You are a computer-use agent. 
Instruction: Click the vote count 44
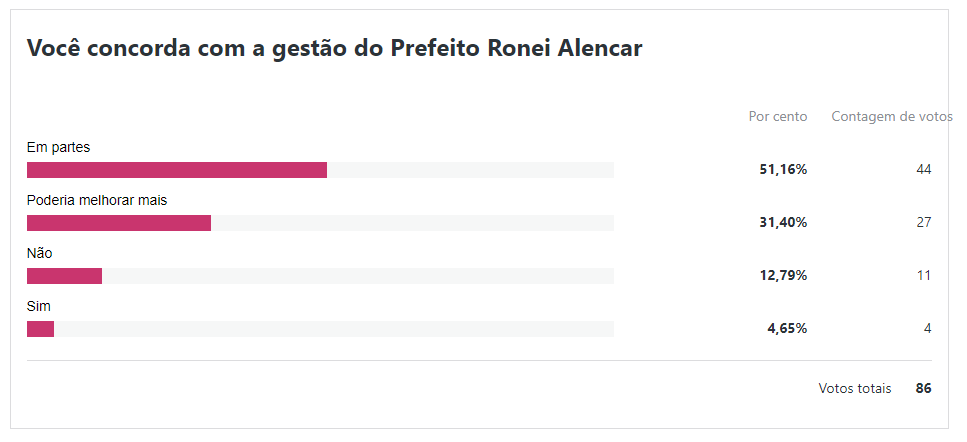pos(923,170)
